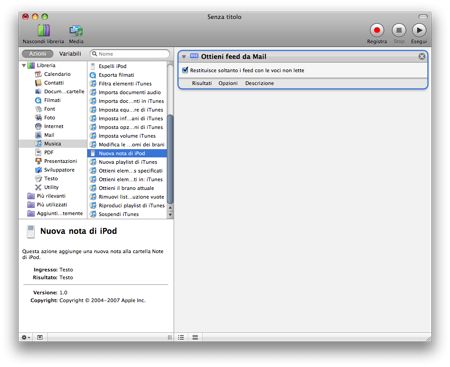Select the Ottieni il brano attuale action

pos(126,188)
